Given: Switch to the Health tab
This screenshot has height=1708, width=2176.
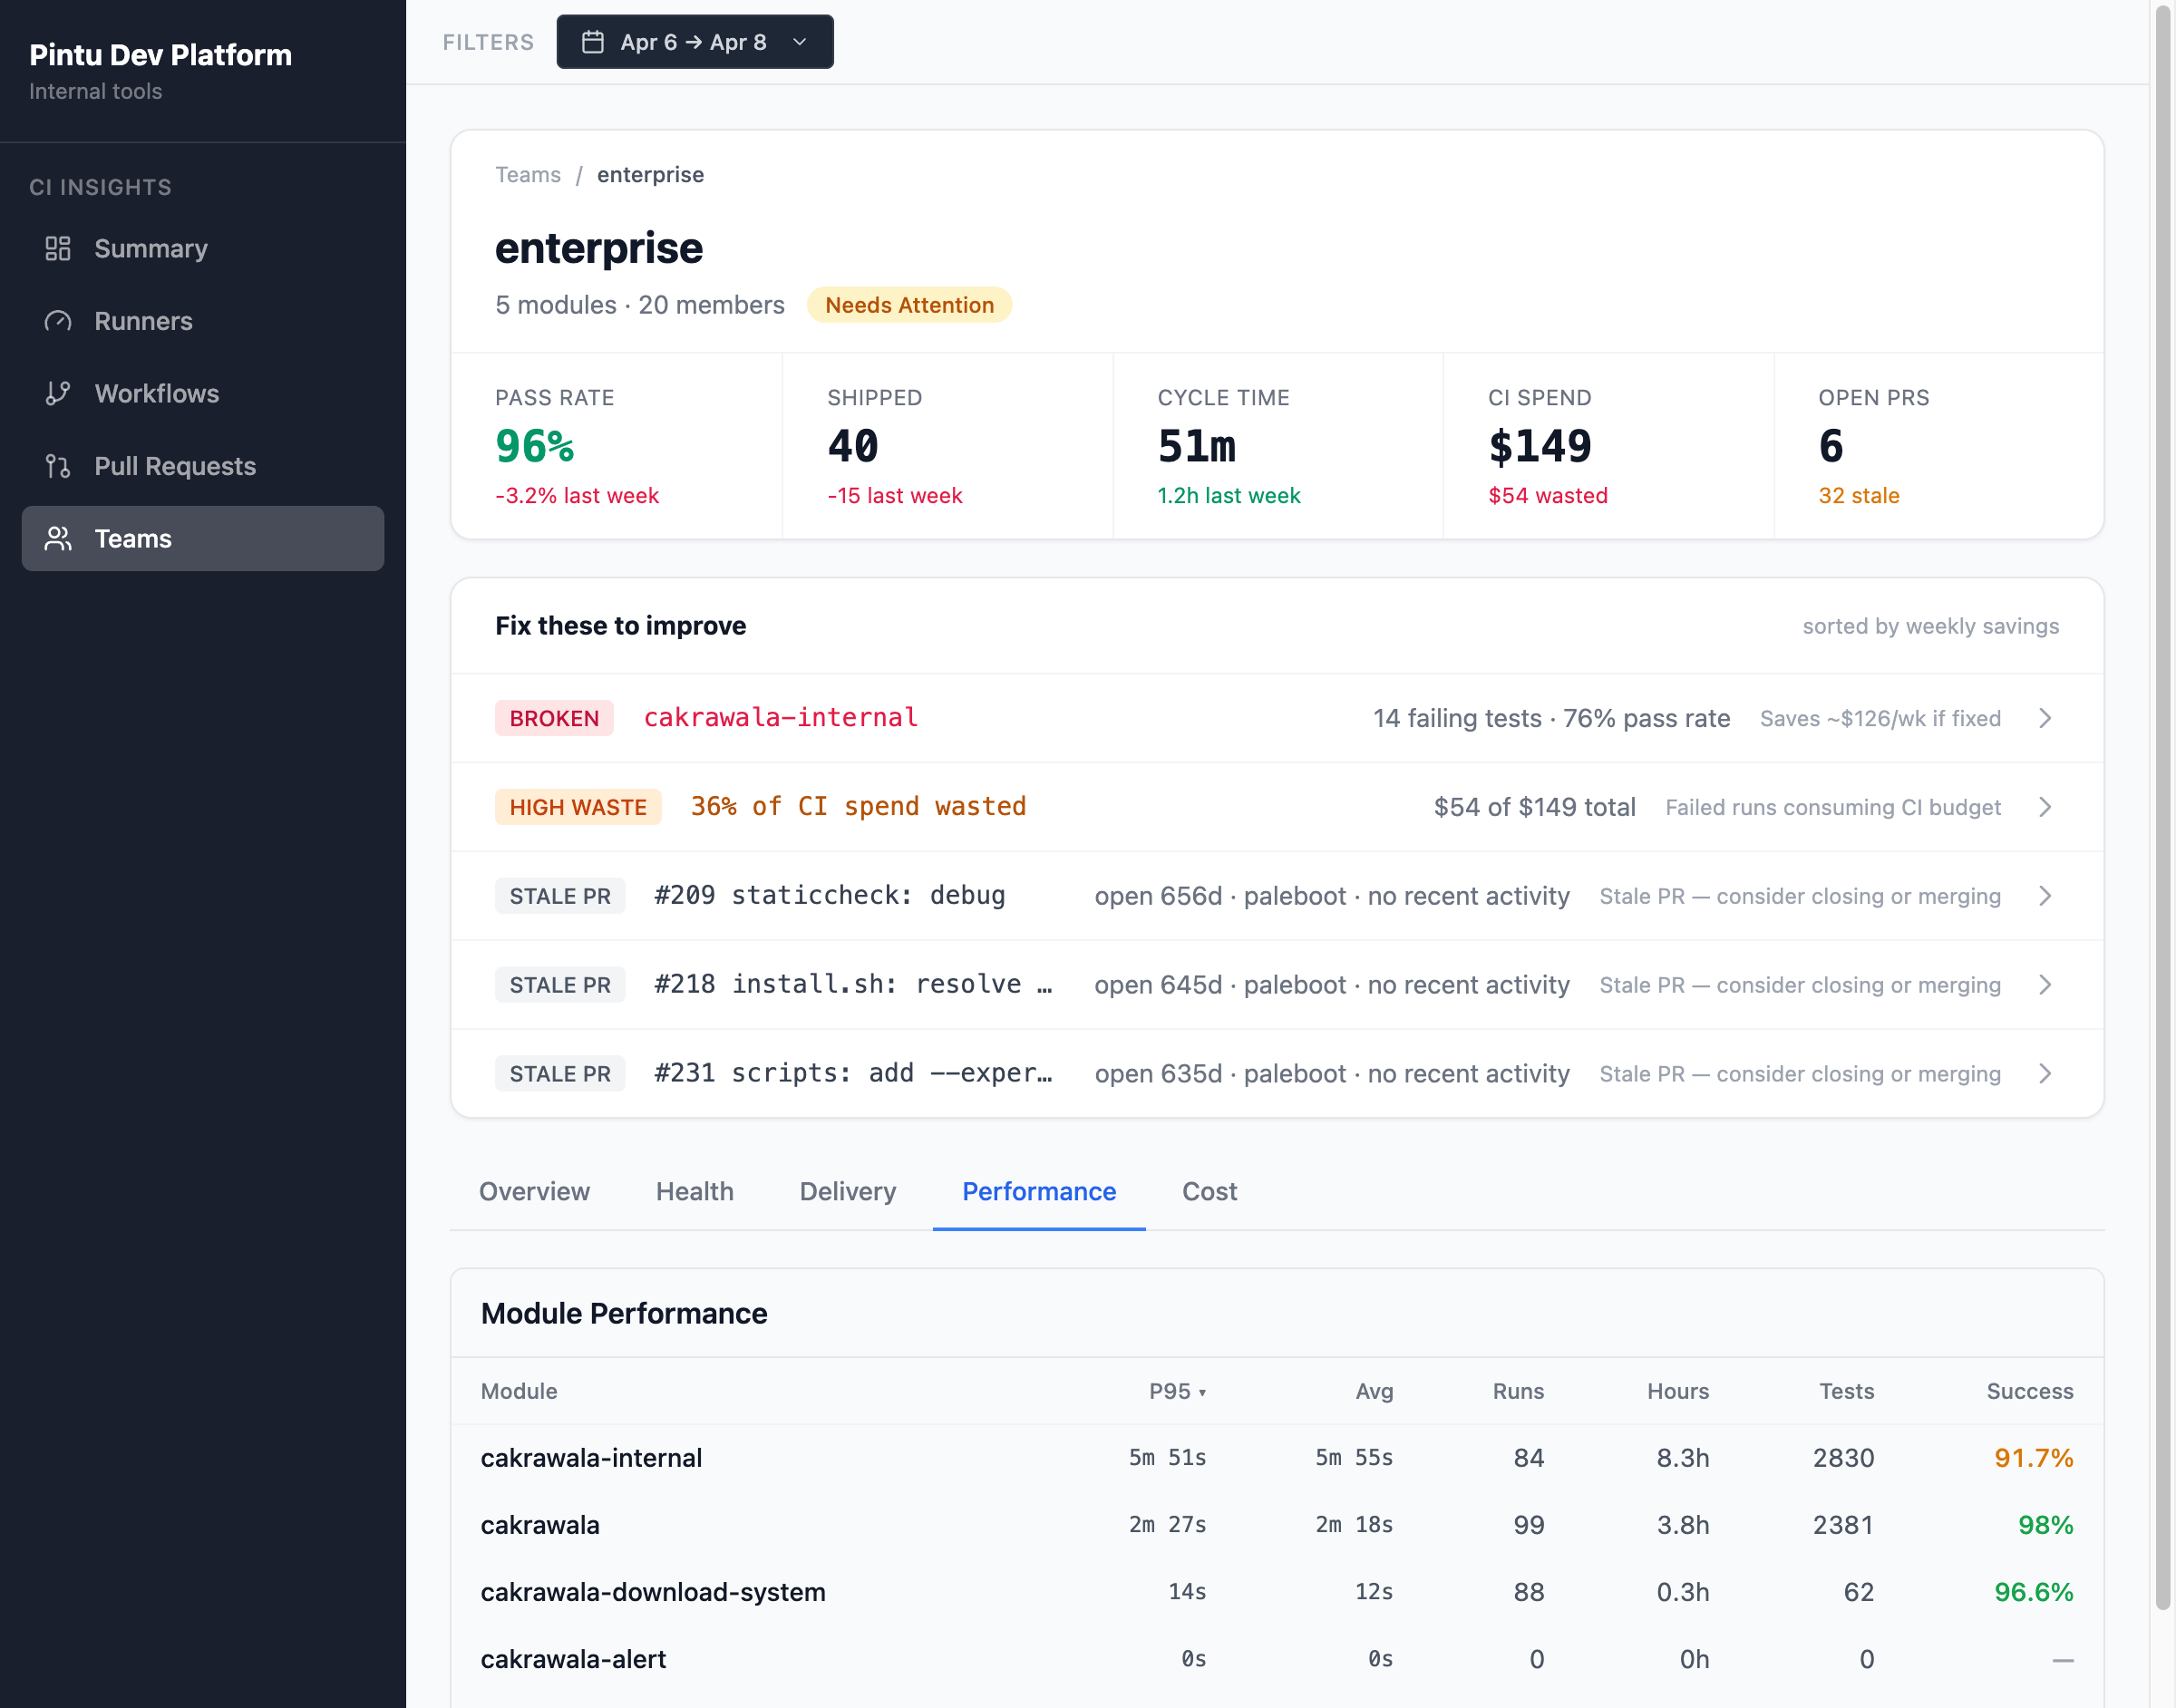Looking at the screenshot, I should coord(694,1191).
